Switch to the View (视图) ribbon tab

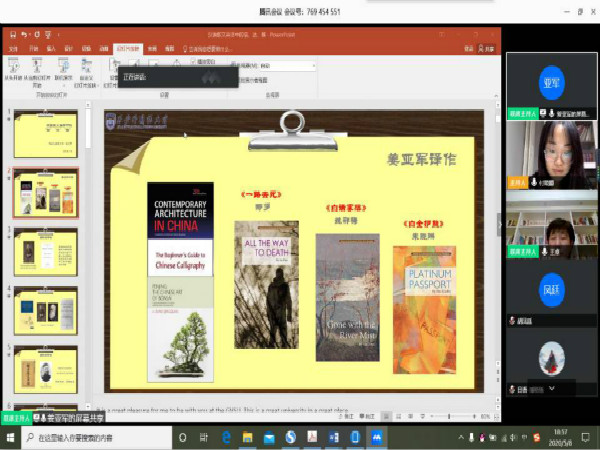(170, 49)
